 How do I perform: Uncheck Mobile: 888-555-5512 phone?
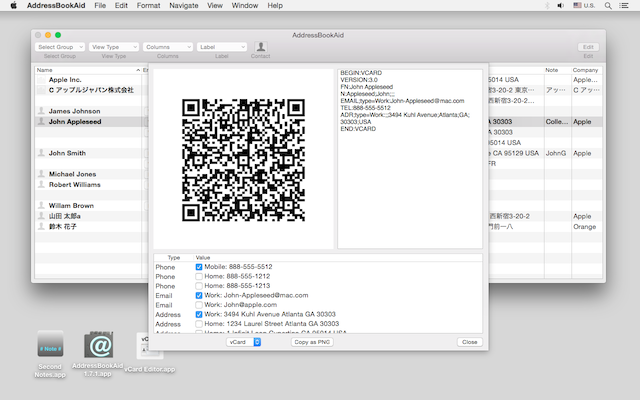(199, 267)
